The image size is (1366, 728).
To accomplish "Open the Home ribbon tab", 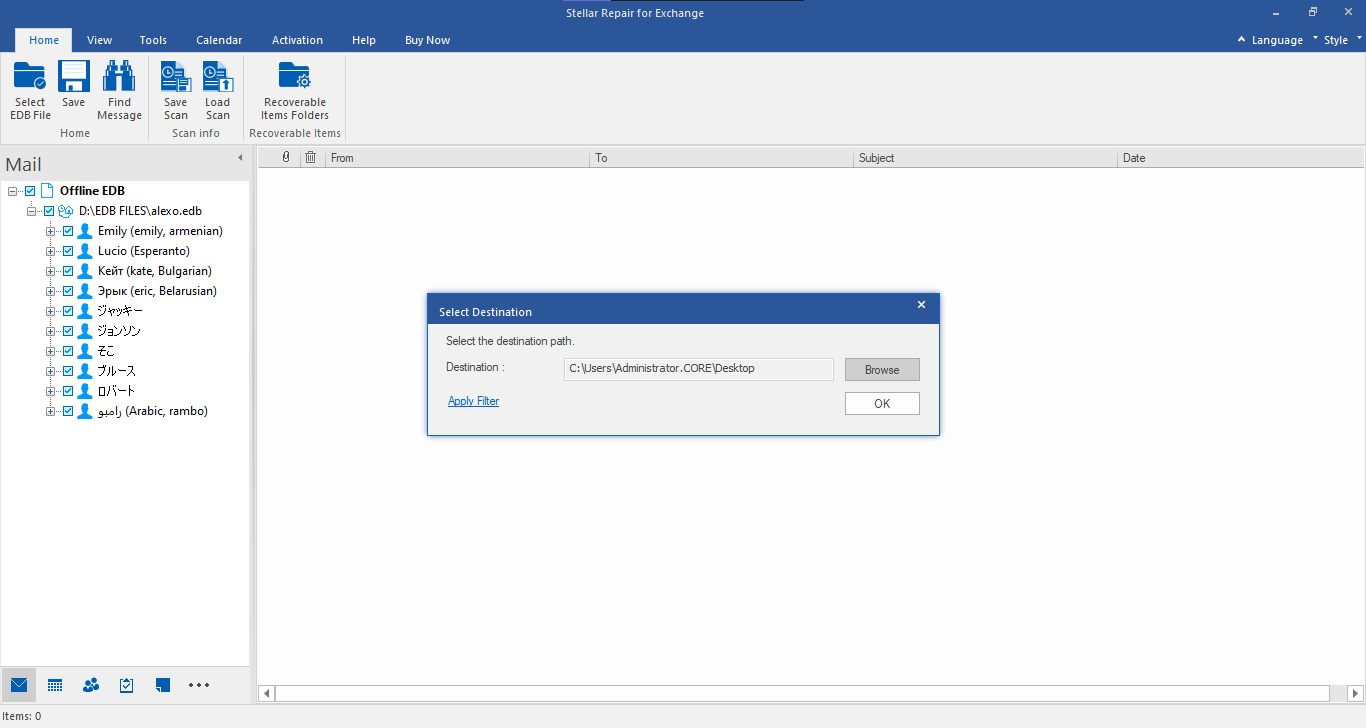I will pos(44,40).
